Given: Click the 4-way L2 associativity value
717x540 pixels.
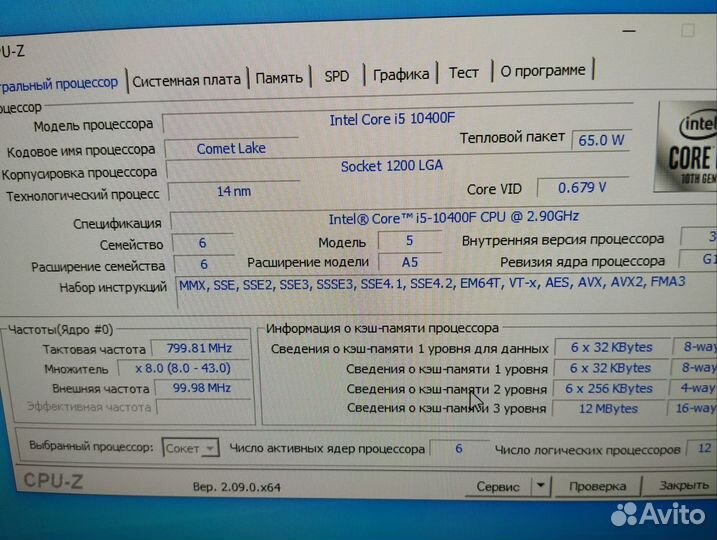Looking at the screenshot, I should [696, 388].
